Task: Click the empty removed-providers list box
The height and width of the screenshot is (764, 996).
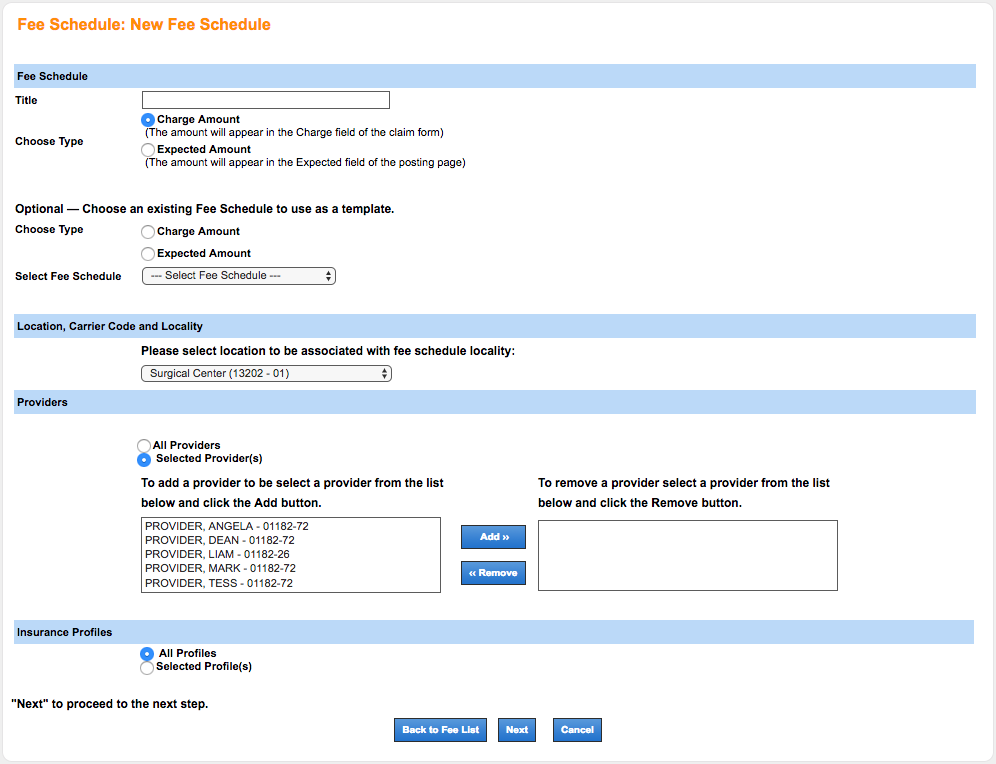Action: pyautogui.click(x=687, y=557)
